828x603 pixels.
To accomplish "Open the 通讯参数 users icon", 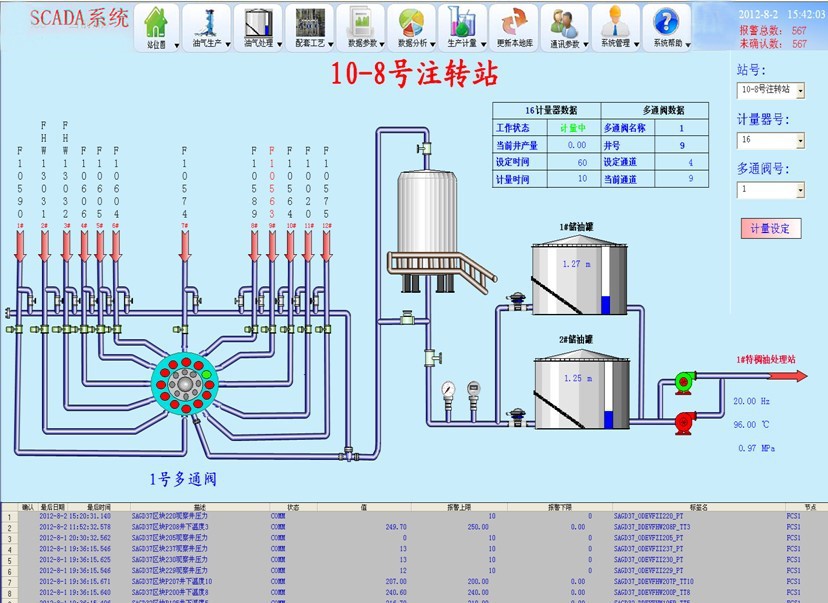I will (x=564, y=24).
